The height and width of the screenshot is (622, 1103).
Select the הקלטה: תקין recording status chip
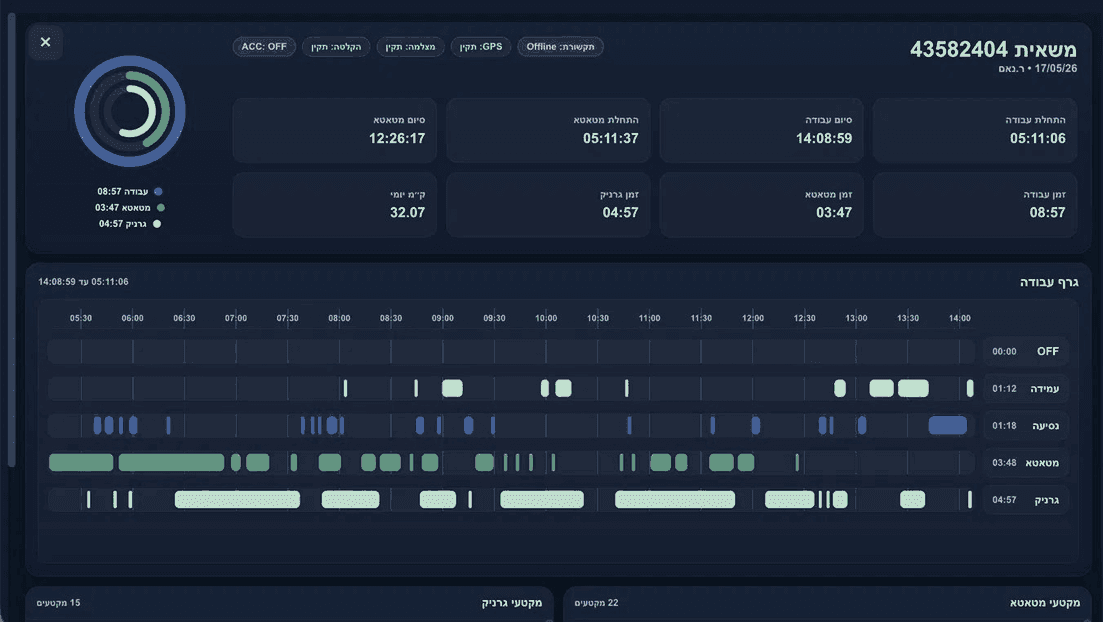336,47
